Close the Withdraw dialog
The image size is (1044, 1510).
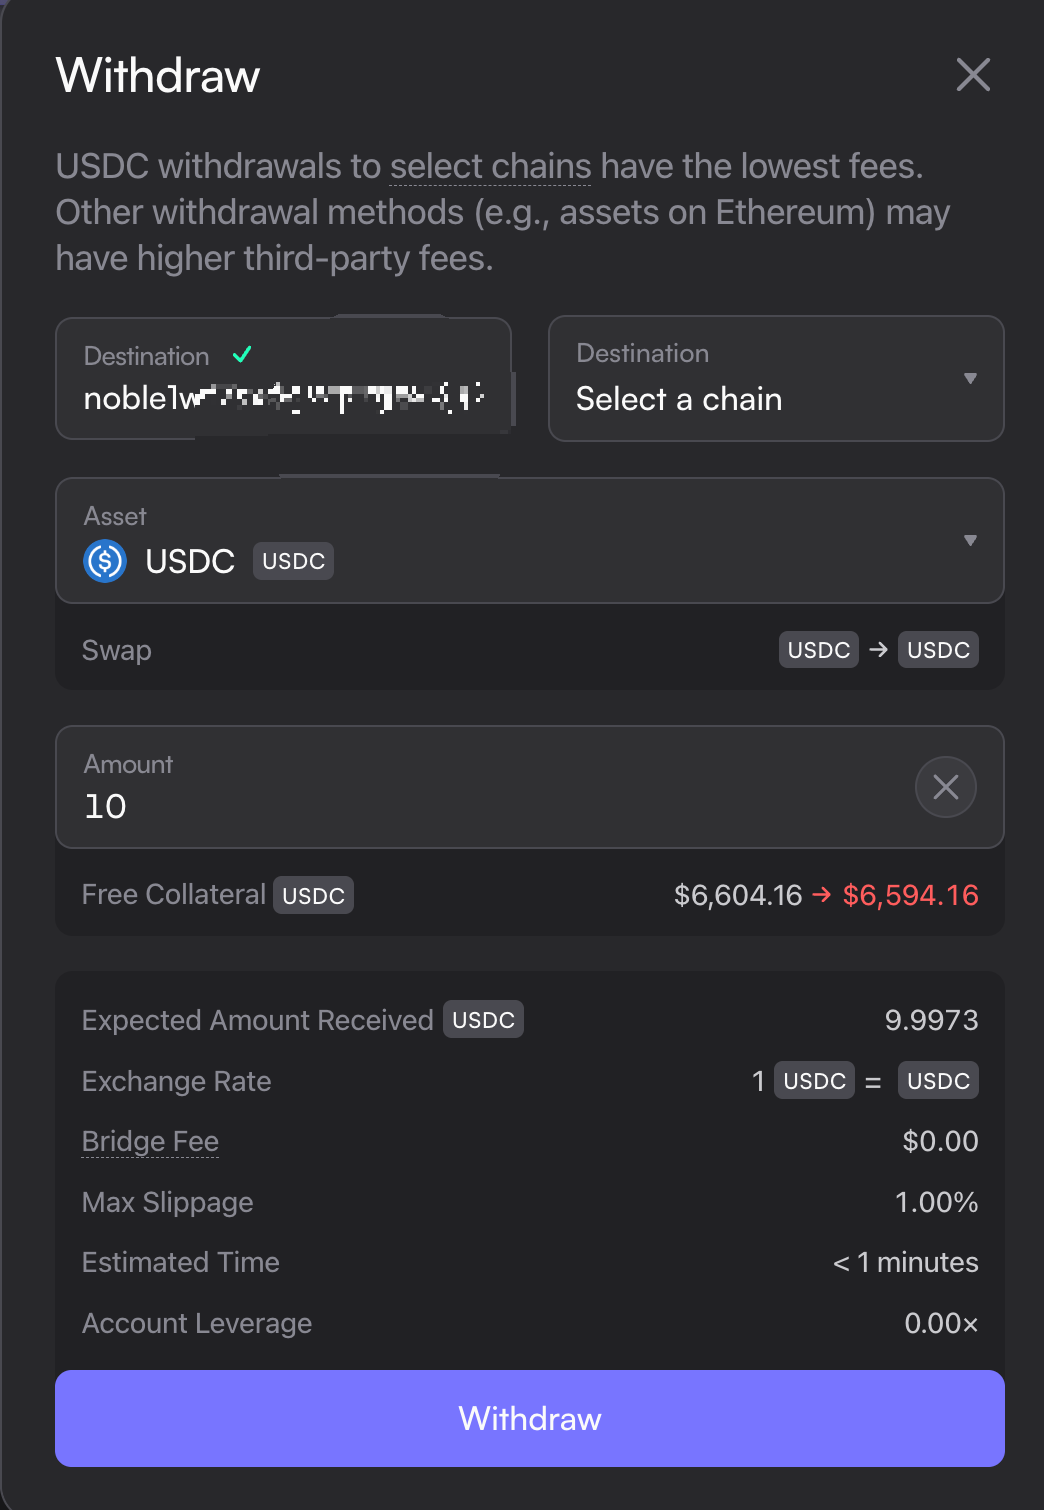(972, 75)
